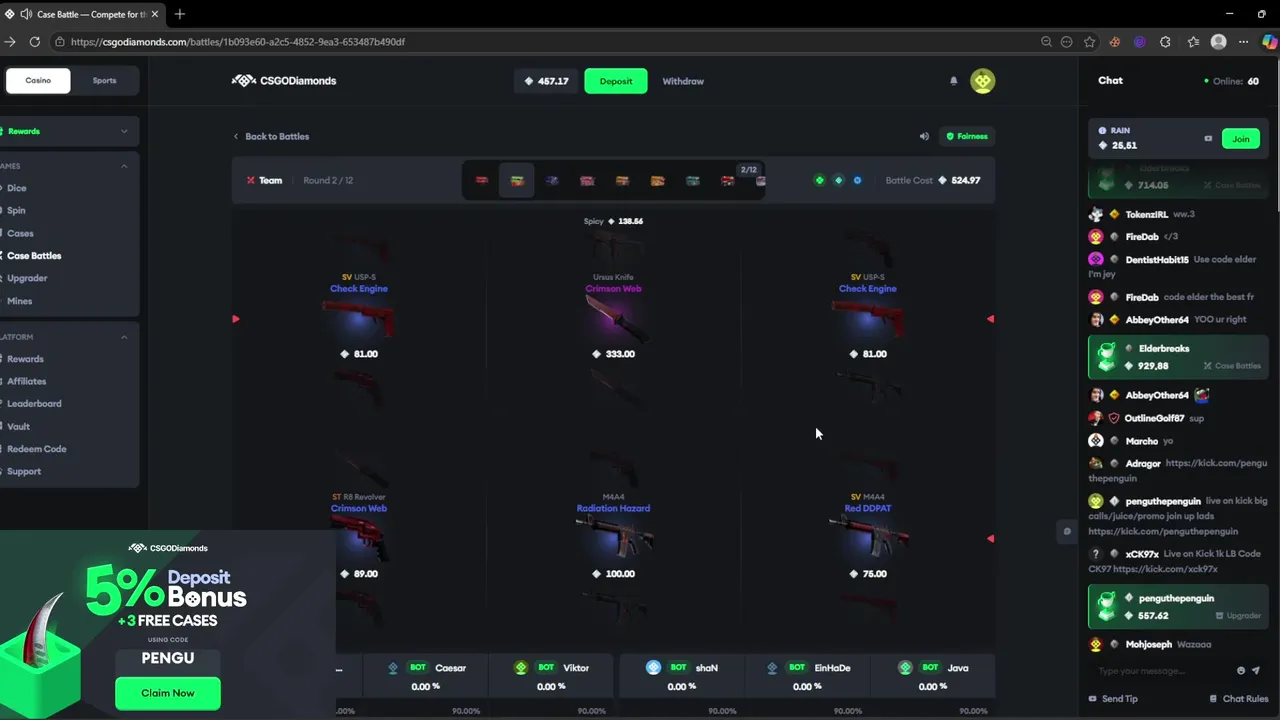The width and height of the screenshot is (1280, 720).
Task: Click EinHaDe bot avatar icon
Action: click(772, 667)
